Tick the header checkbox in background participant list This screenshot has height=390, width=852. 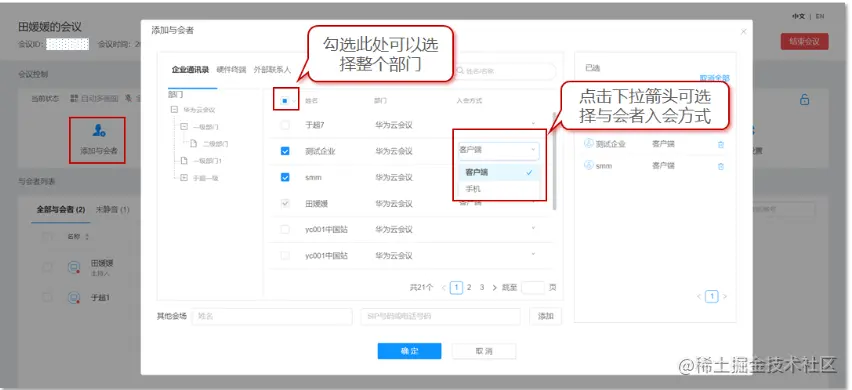tap(48, 237)
